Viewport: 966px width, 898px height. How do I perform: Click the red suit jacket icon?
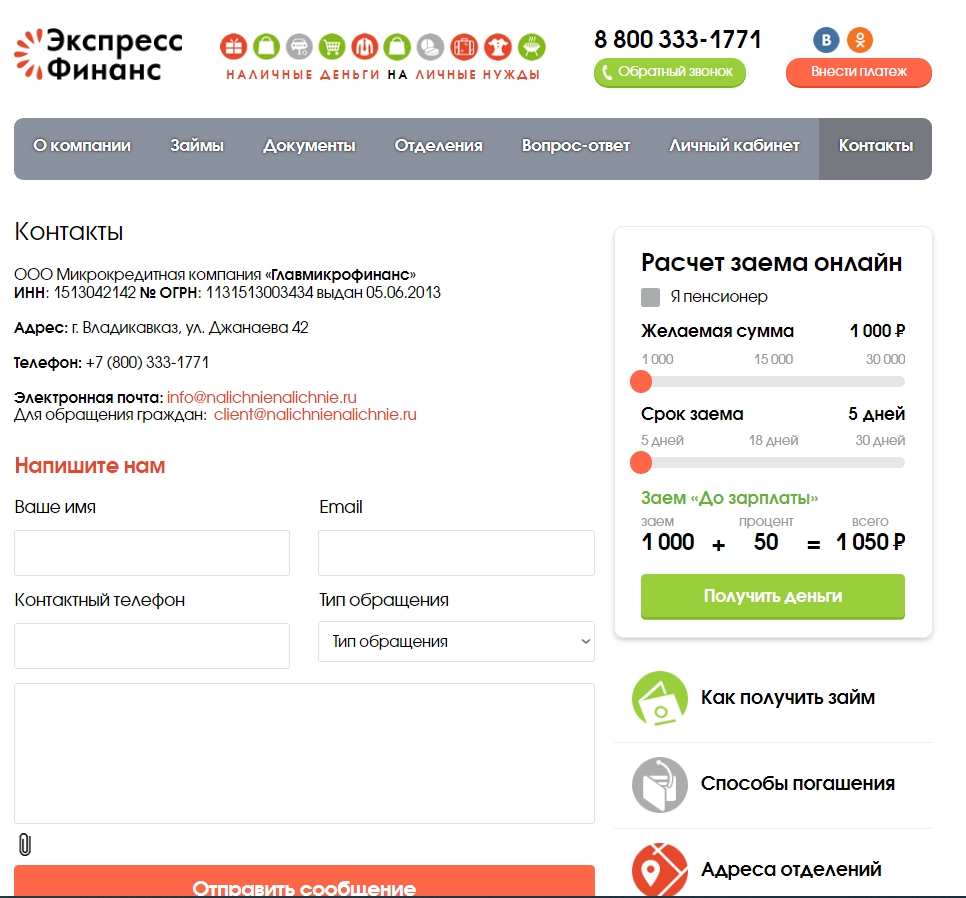(365, 47)
